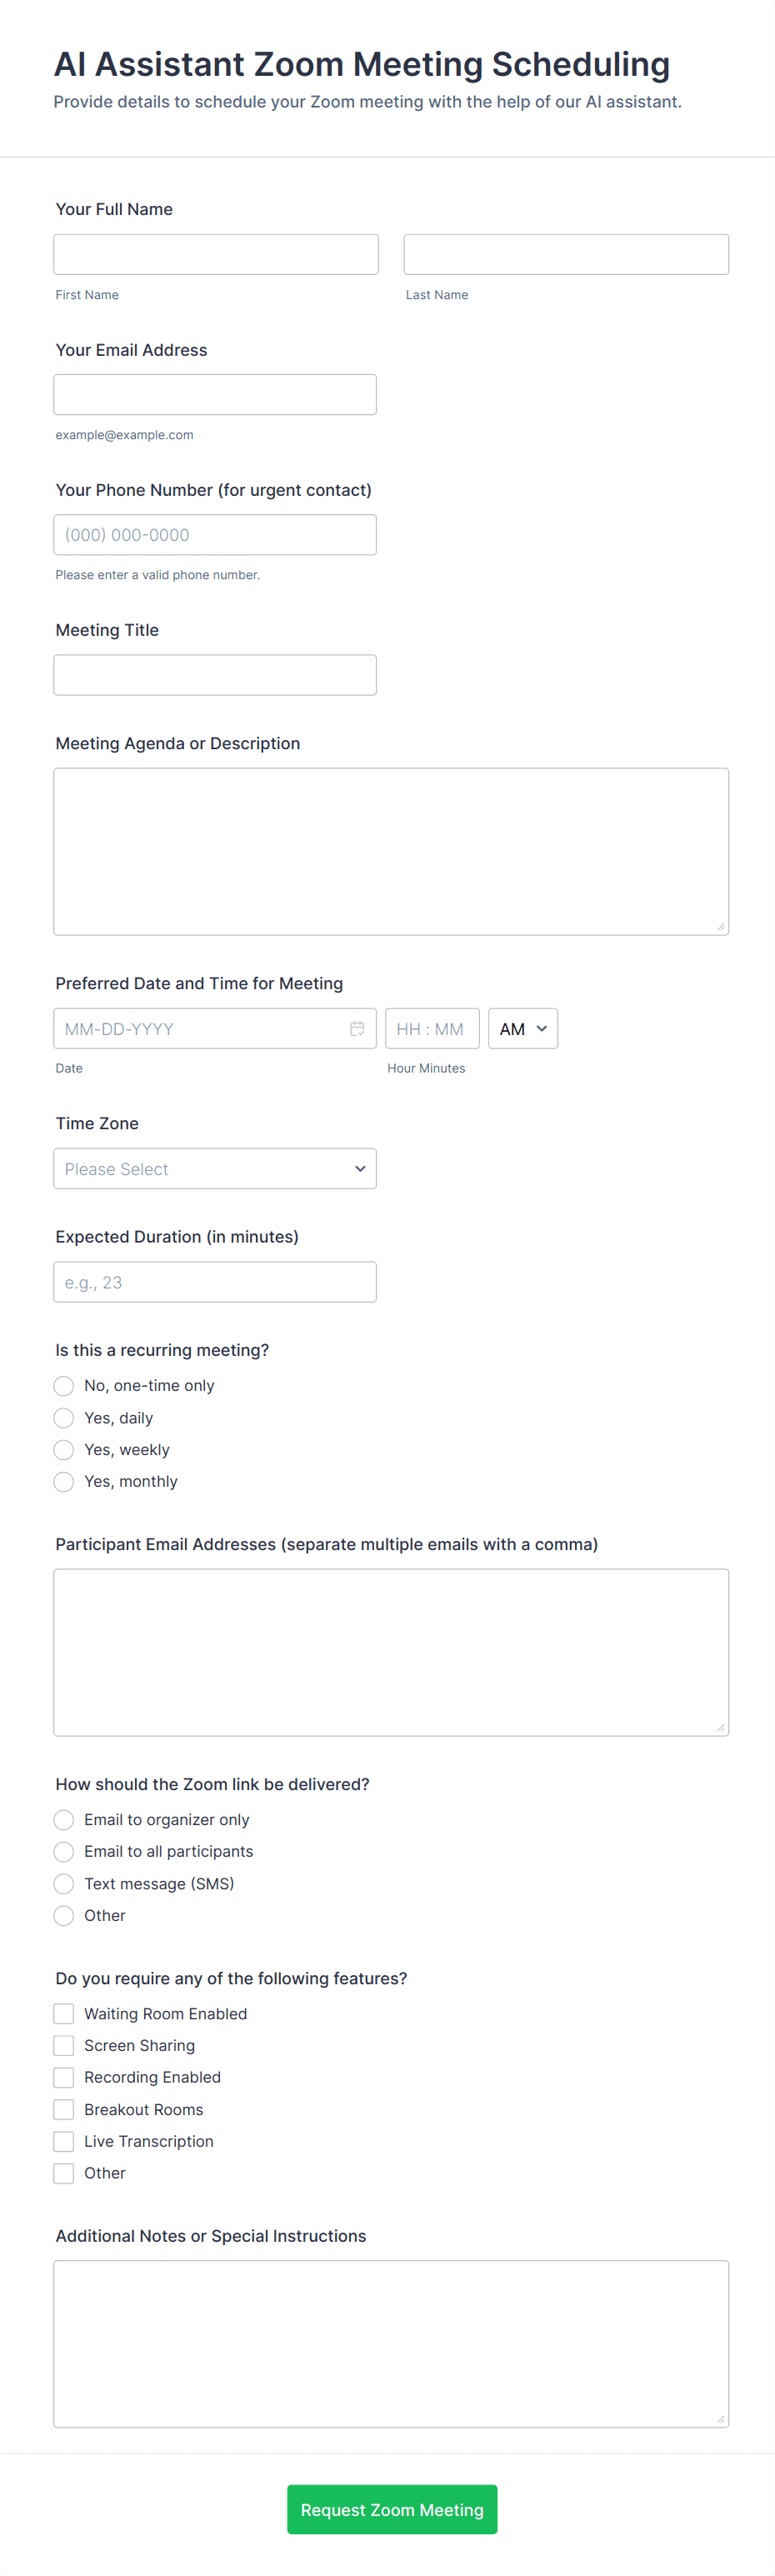Pick 'Text message (SMS)' delivery option

click(x=64, y=1883)
